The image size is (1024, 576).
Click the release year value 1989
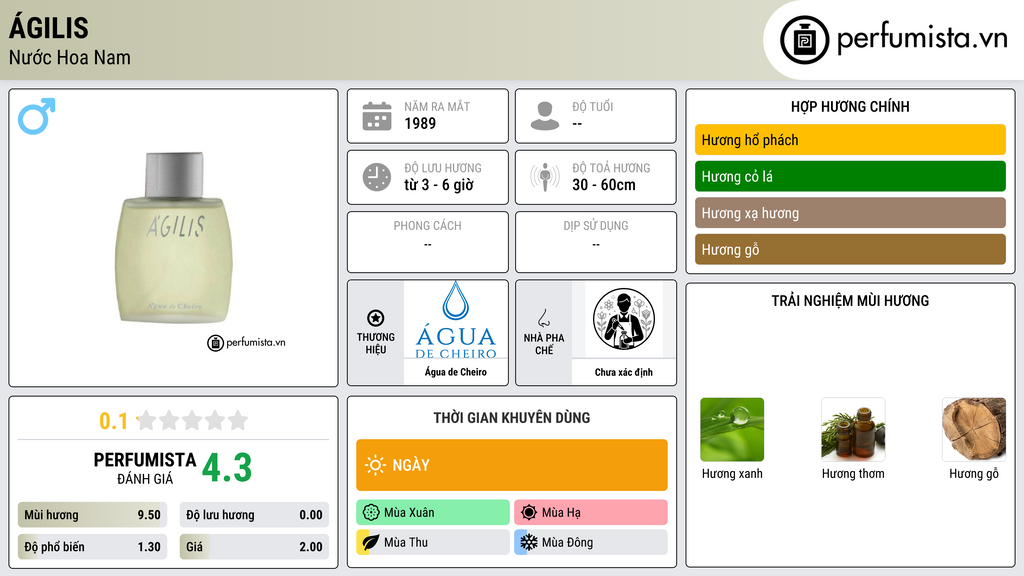420,123
